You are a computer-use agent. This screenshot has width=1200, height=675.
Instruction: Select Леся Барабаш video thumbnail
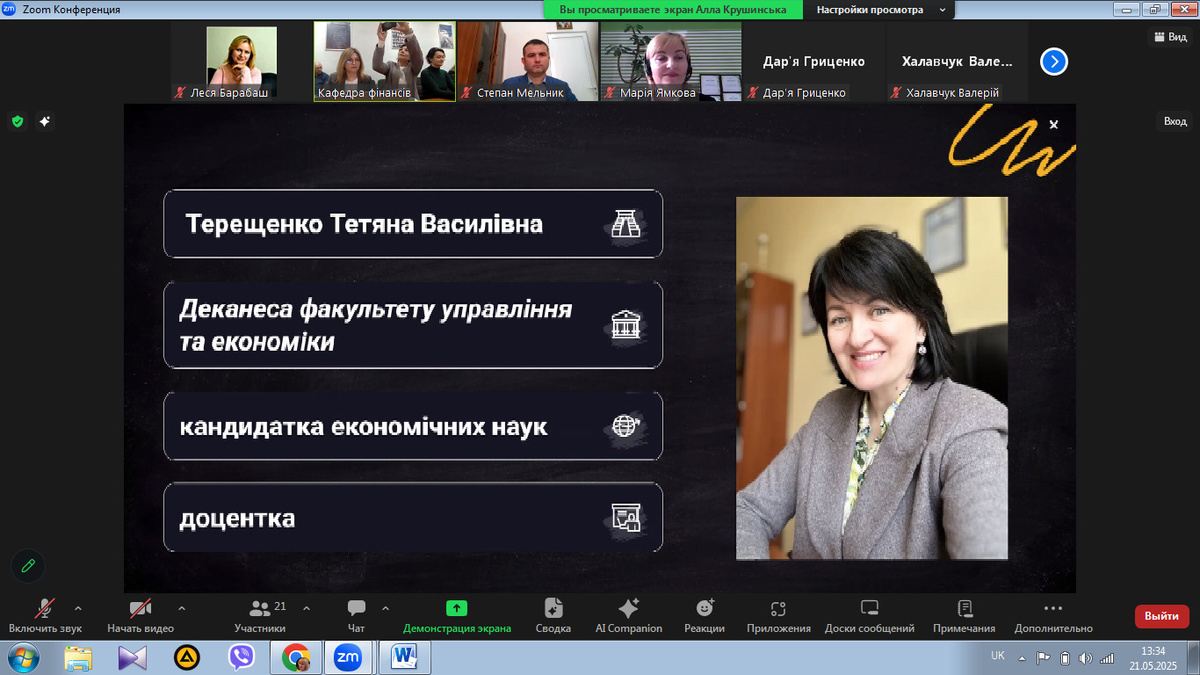[241, 62]
